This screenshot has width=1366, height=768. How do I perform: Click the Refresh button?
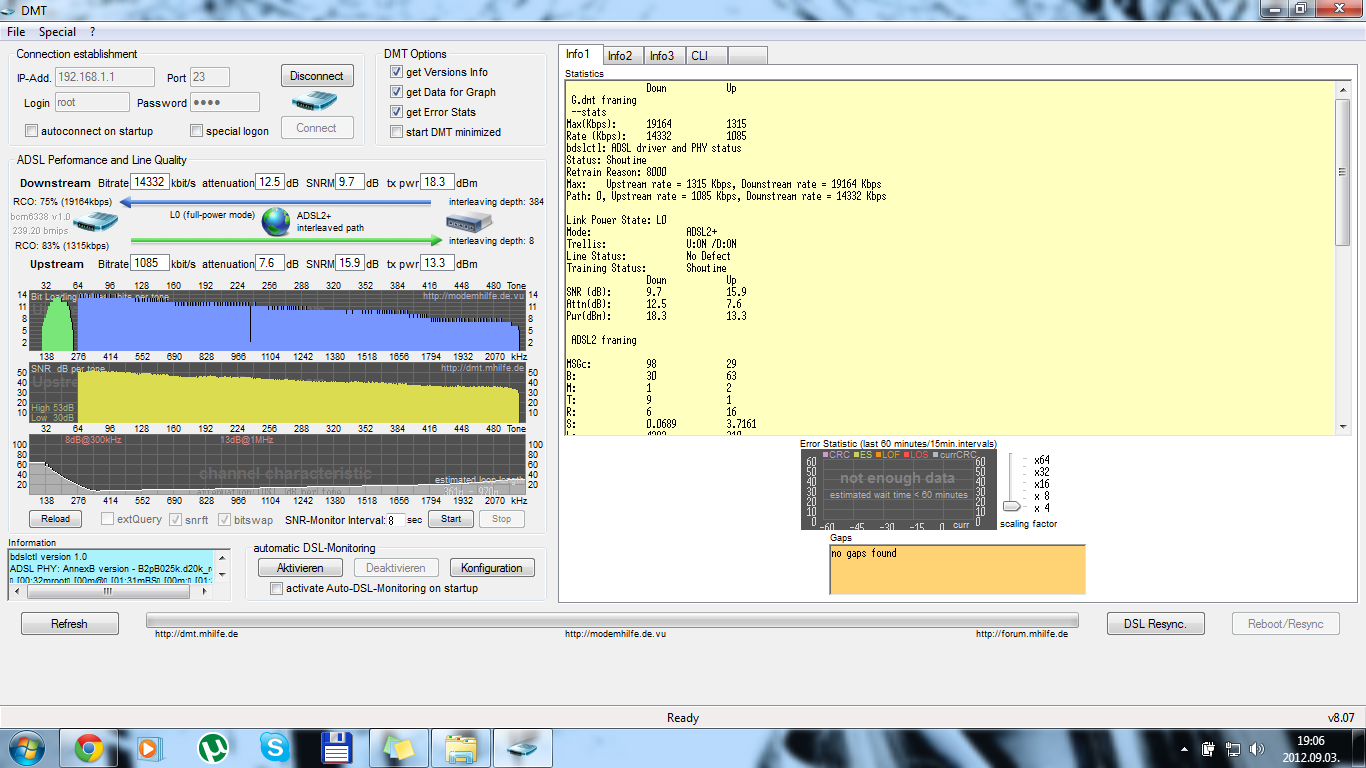pyautogui.click(x=70, y=624)
